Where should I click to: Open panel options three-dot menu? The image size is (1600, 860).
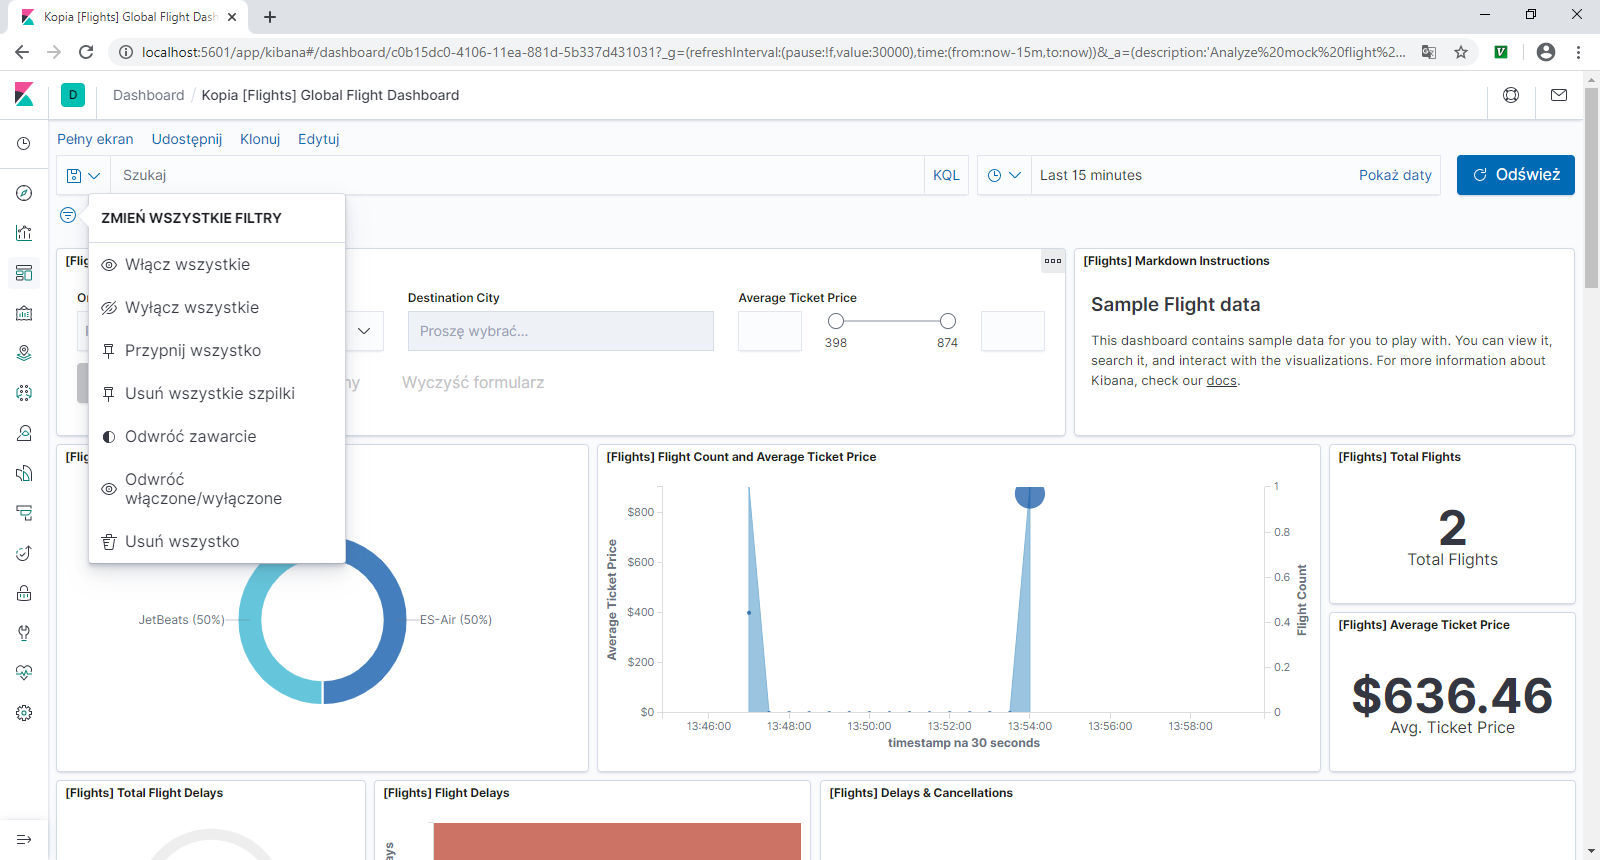(x=1053, y=261)
